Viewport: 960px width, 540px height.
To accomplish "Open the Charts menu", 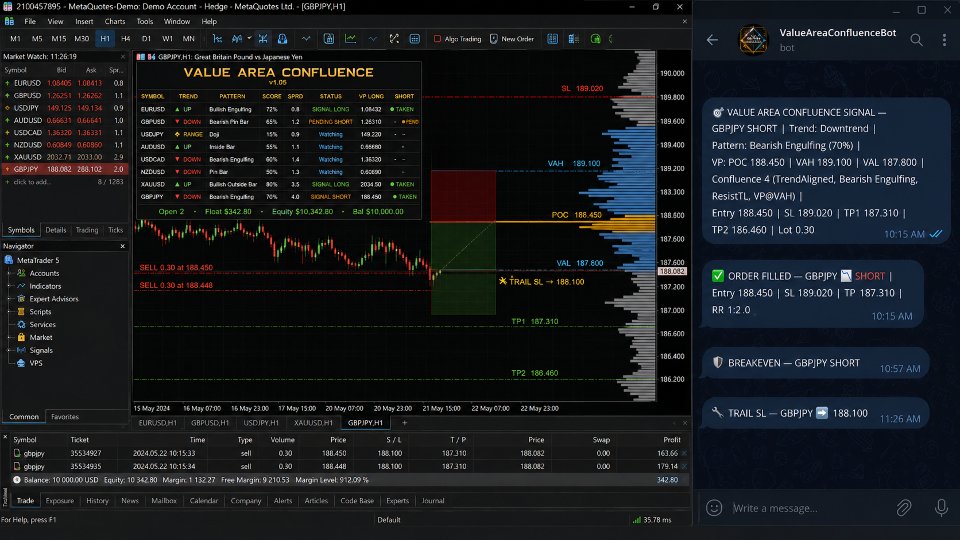I will point(114,21).
